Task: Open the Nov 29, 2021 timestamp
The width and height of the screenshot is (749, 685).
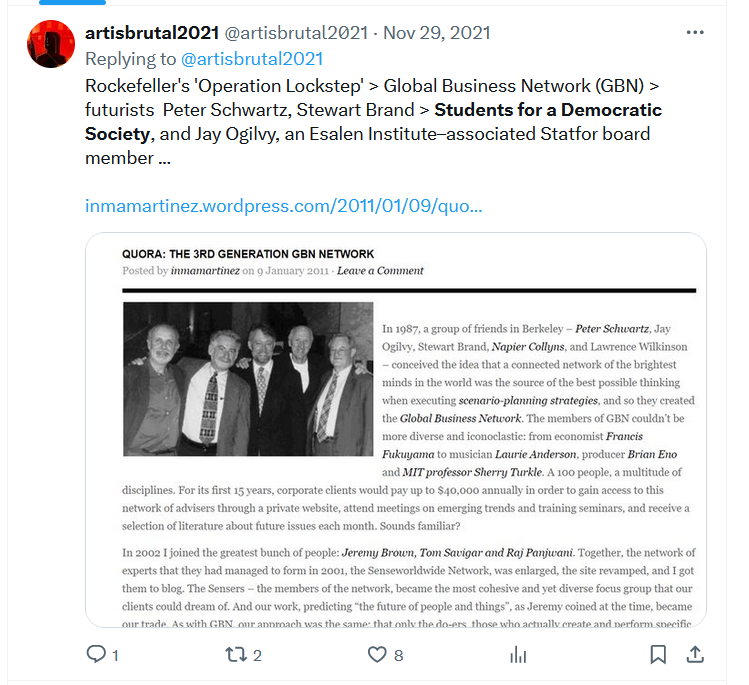Action: (x=437, y=33)
